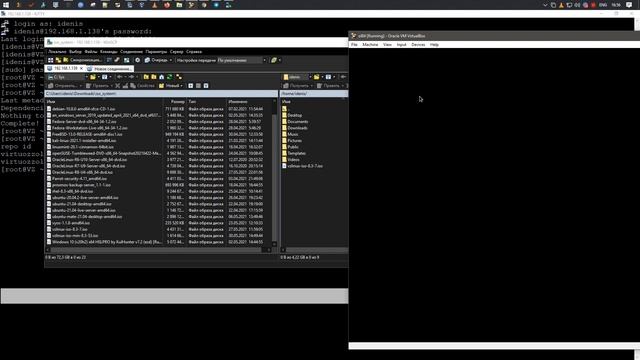Open VirtualBox Devices menu
640x360 pixels.
pos(418,44)
